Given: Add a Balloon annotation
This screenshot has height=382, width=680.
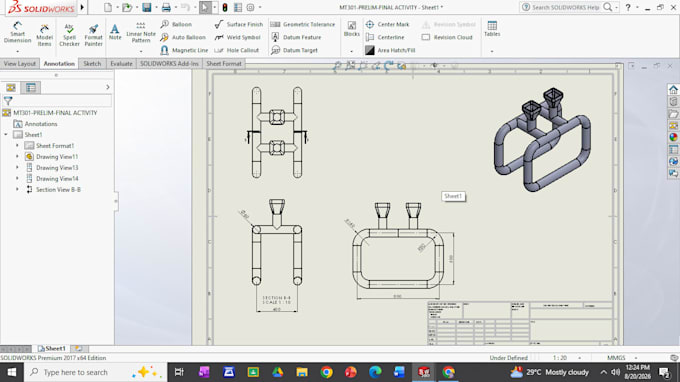Looking at the screenshot, I should [x=176, y=24].
